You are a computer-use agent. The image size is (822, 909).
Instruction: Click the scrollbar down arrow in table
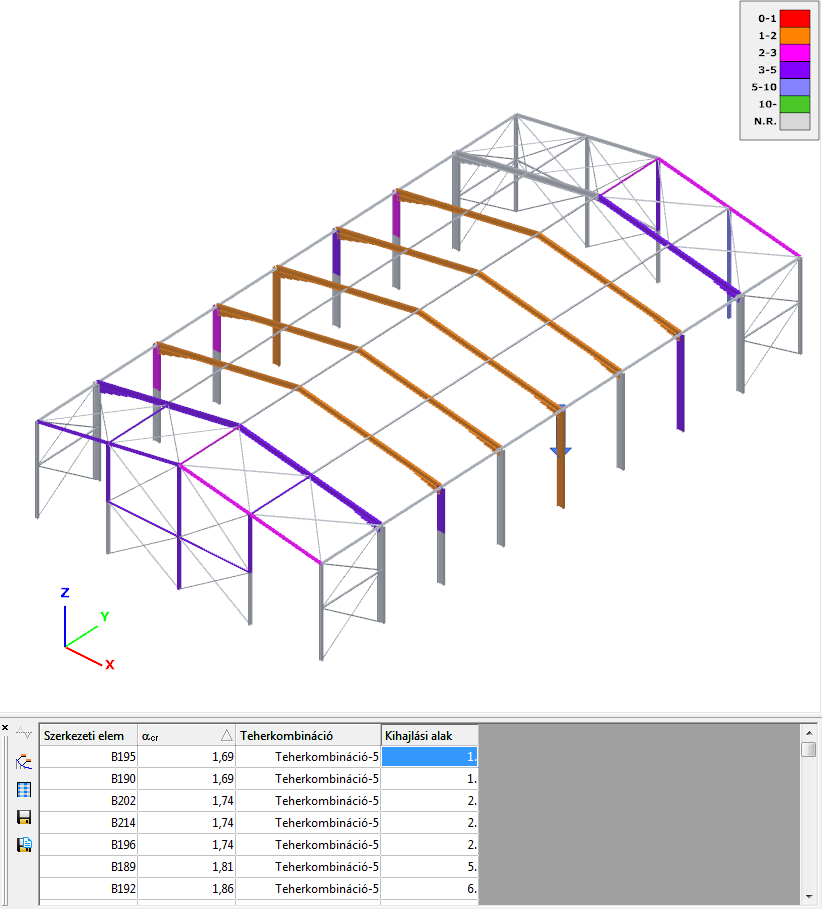[809, 897]
